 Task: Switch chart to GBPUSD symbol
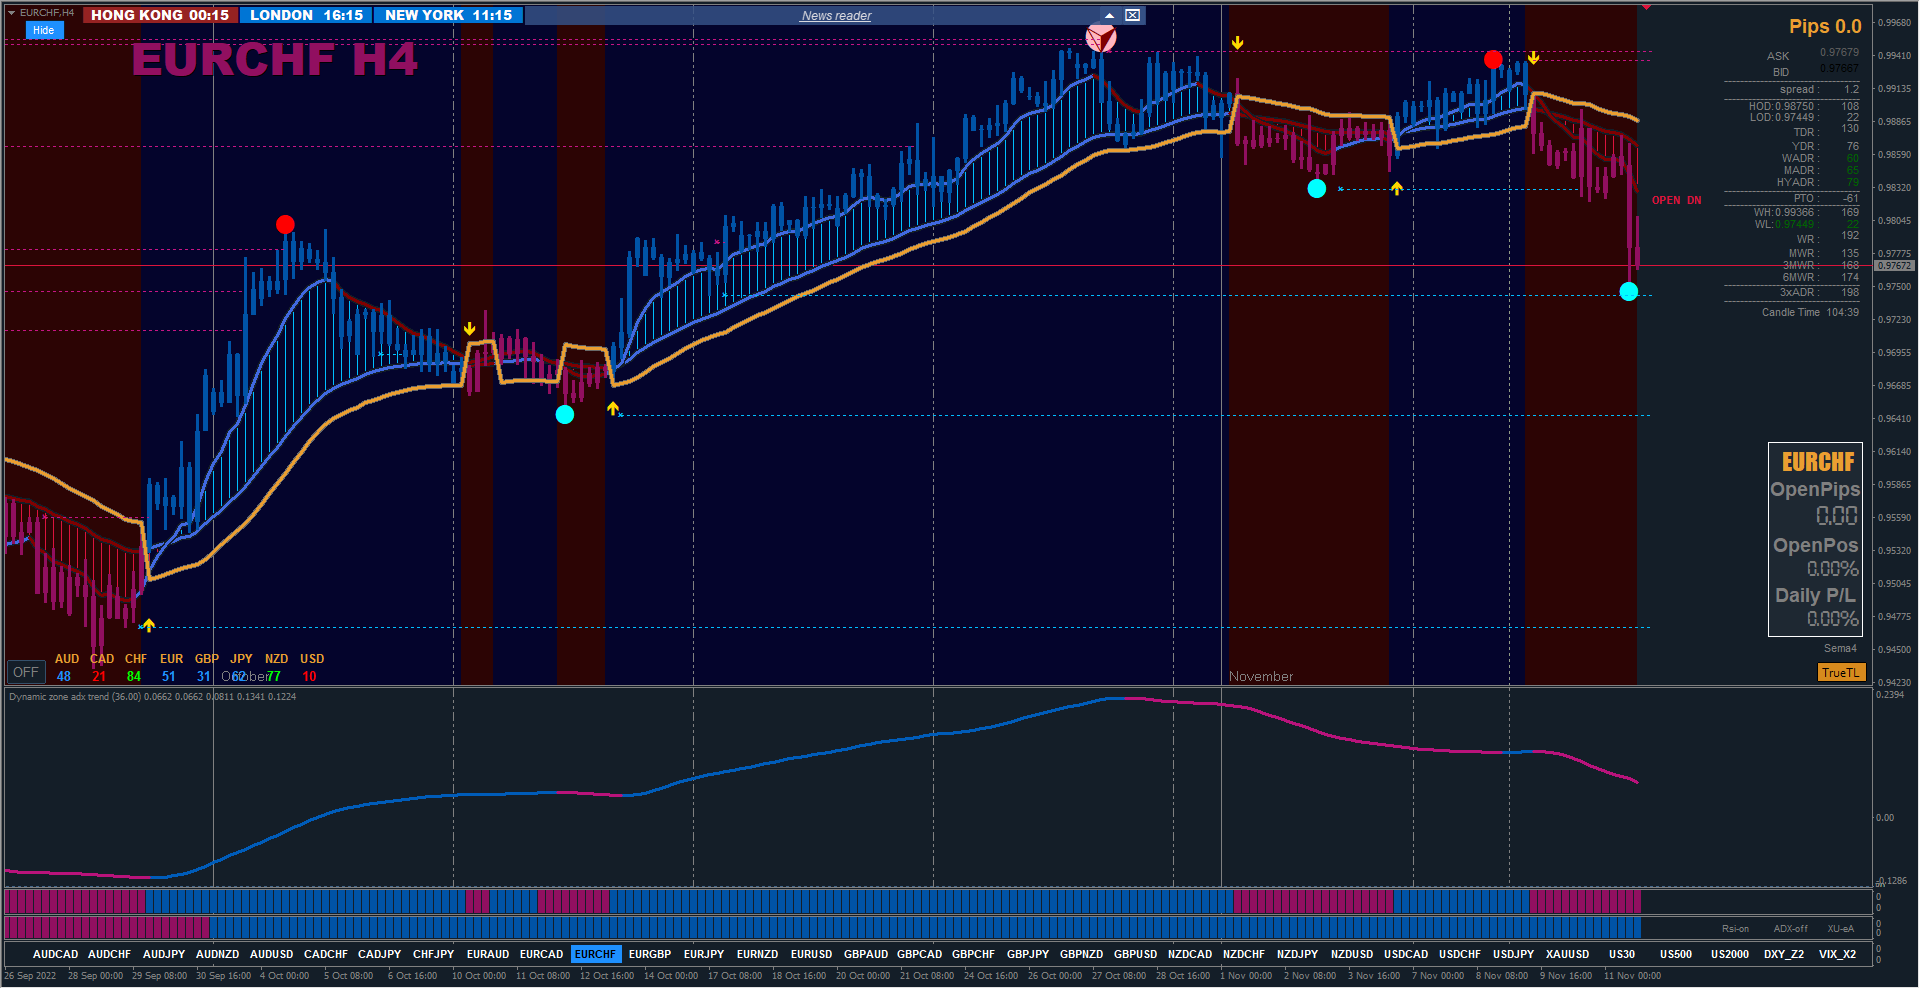tap(1135, 954)
